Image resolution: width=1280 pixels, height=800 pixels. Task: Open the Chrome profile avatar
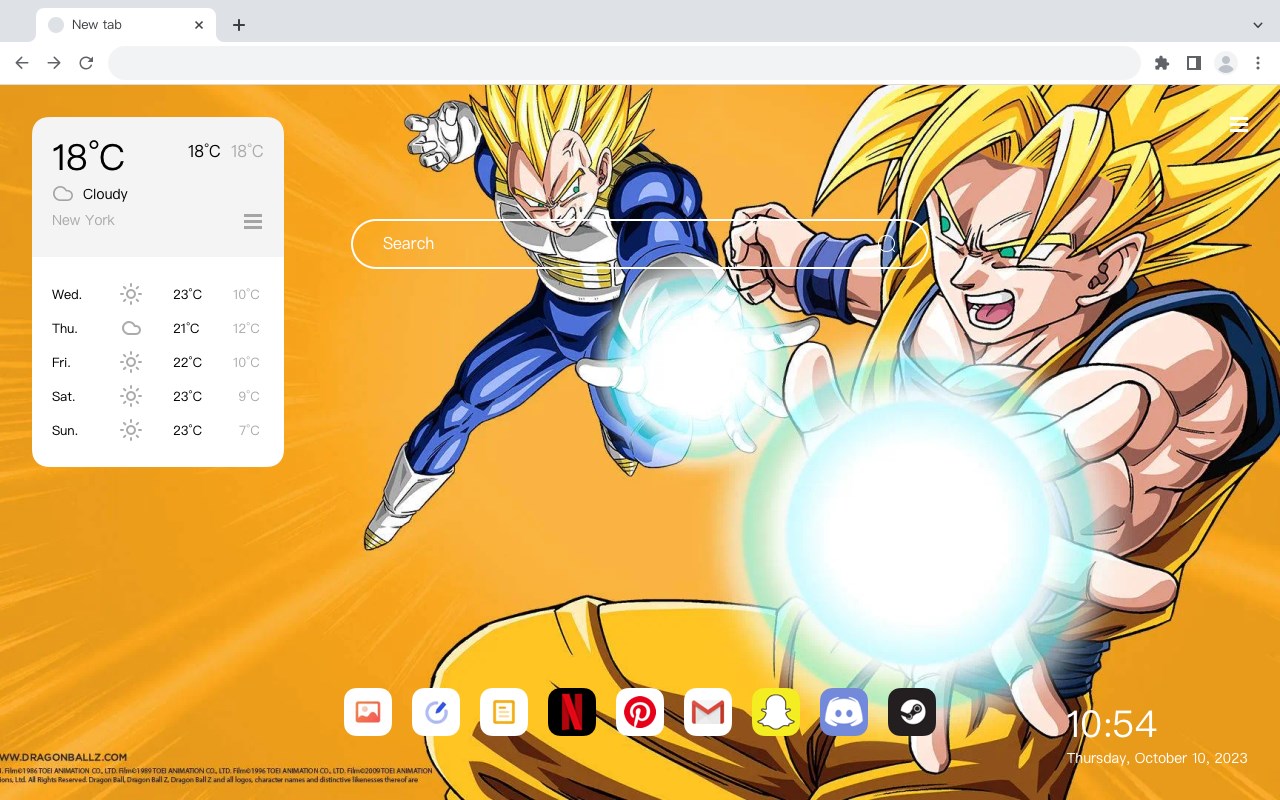coord(1225,63)
